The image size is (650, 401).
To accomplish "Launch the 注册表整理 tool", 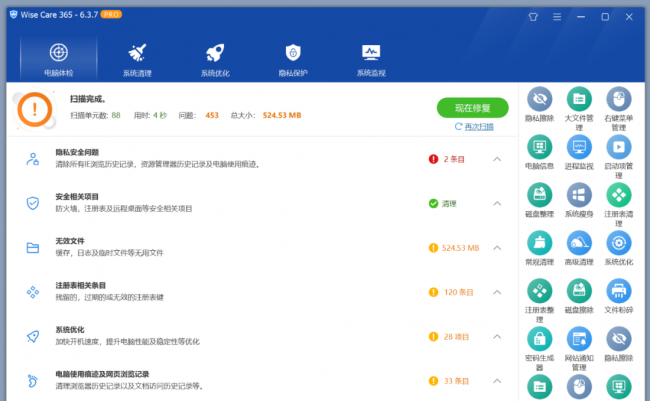I will pyautogui.click(x=539, y=301).
